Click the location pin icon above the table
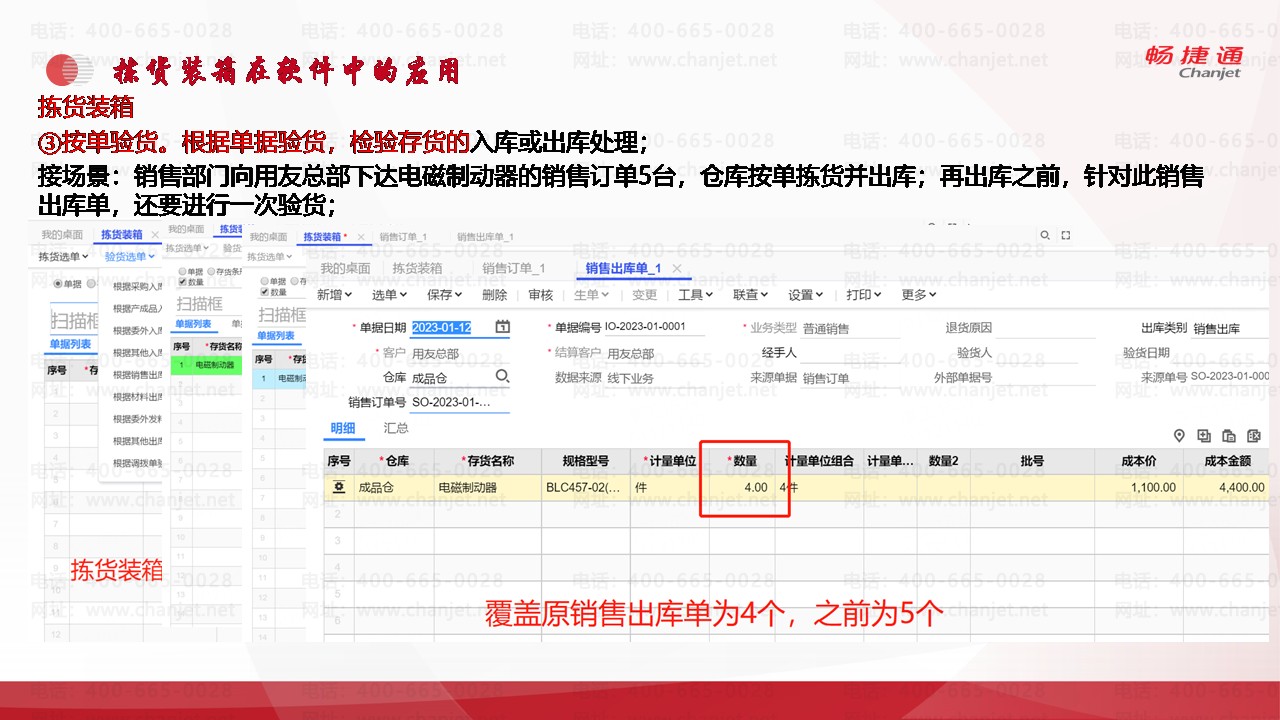This screenshot has width=1280, height=720. click(1179, 436)
